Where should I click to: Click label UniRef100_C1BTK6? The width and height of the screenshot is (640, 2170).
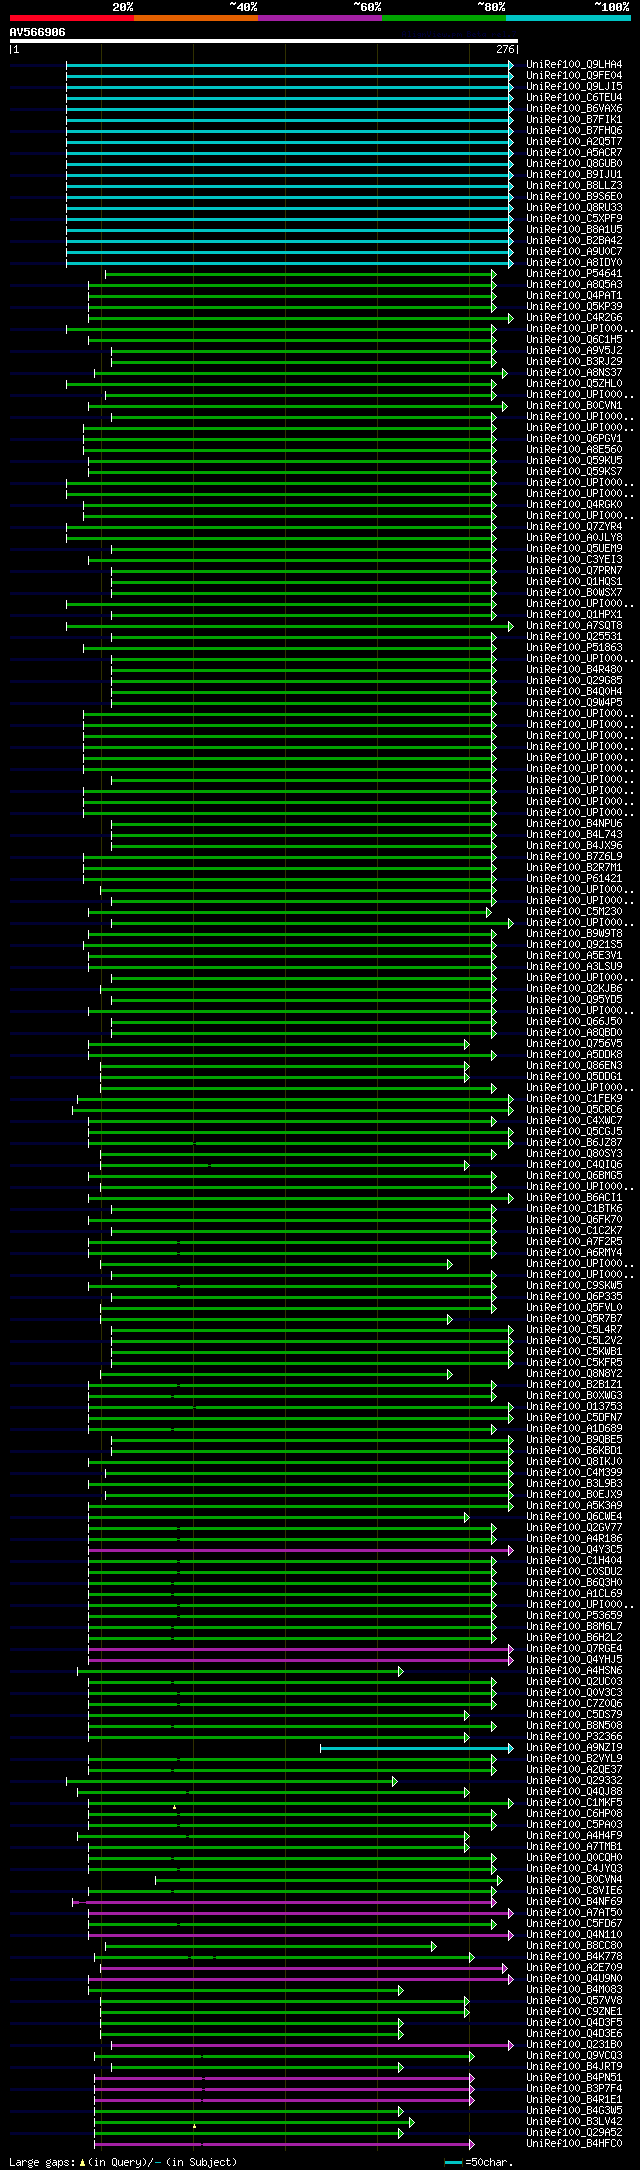click(574, 1209)
